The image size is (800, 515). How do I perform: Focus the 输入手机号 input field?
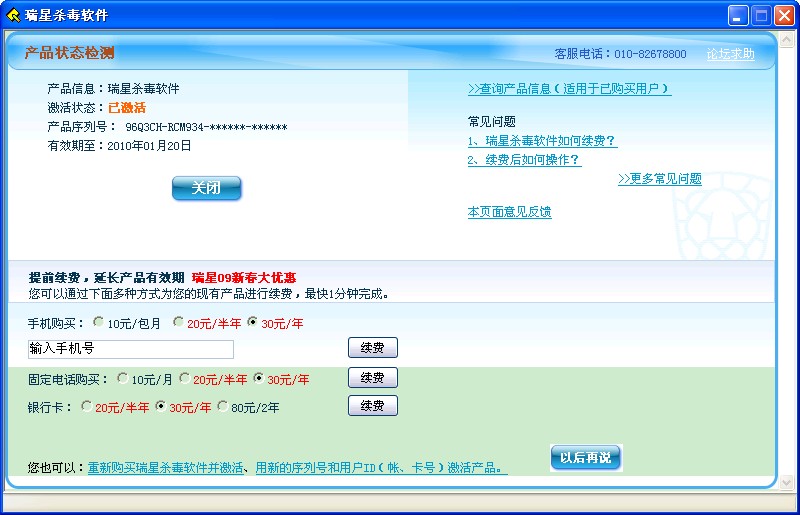tap(131, 349)
